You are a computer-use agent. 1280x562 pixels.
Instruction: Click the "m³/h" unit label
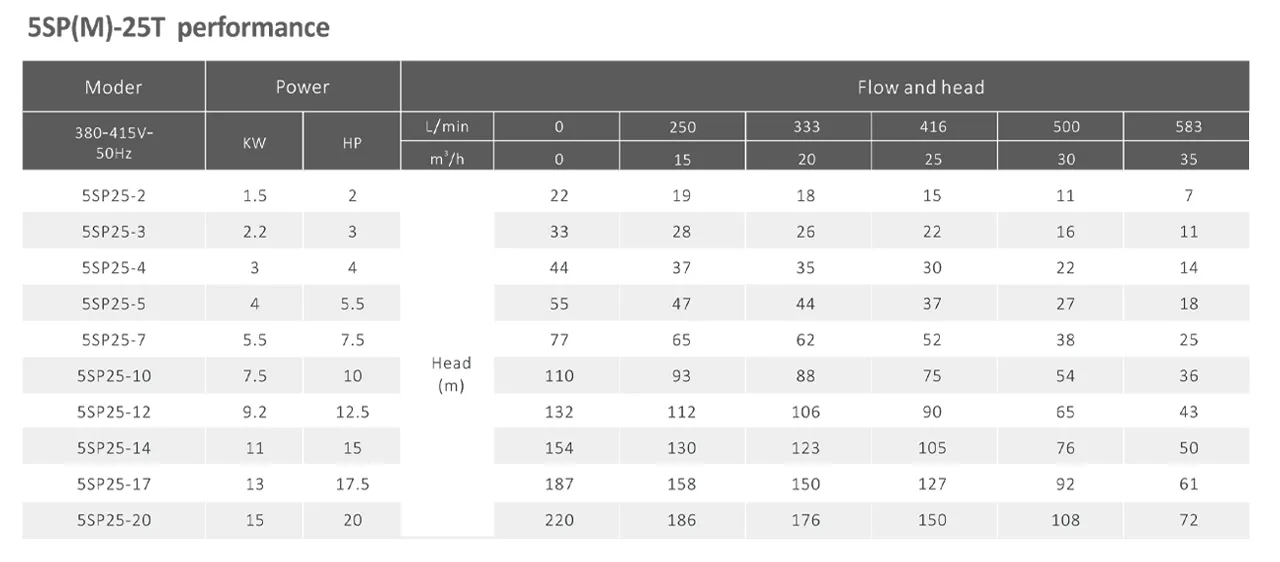click(x=446, y=158)
